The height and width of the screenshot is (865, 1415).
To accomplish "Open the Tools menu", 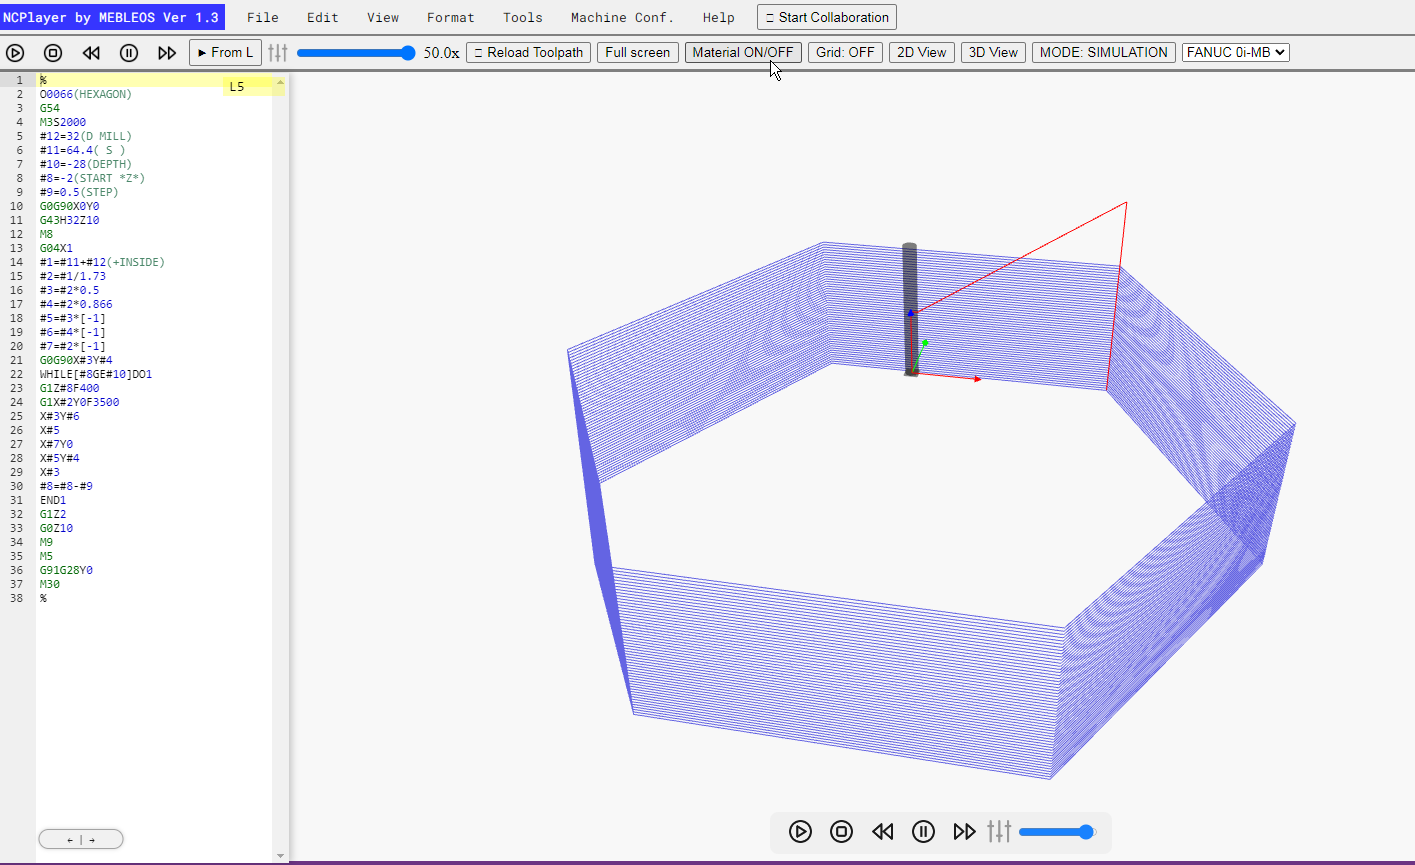I will [x=523, y=17].
